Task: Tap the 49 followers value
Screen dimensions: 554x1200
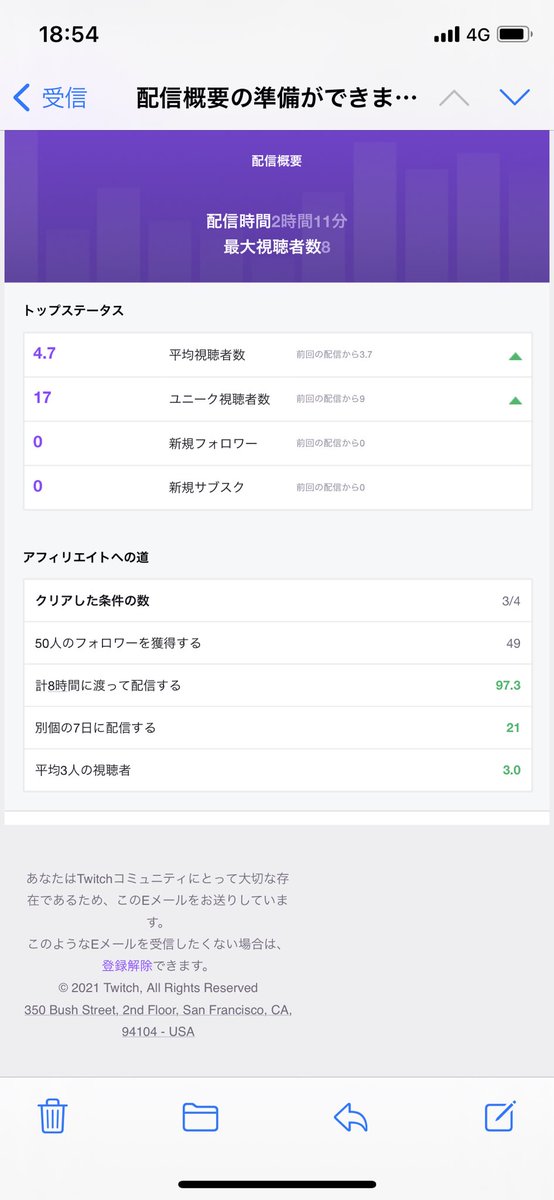Action: 513,643
